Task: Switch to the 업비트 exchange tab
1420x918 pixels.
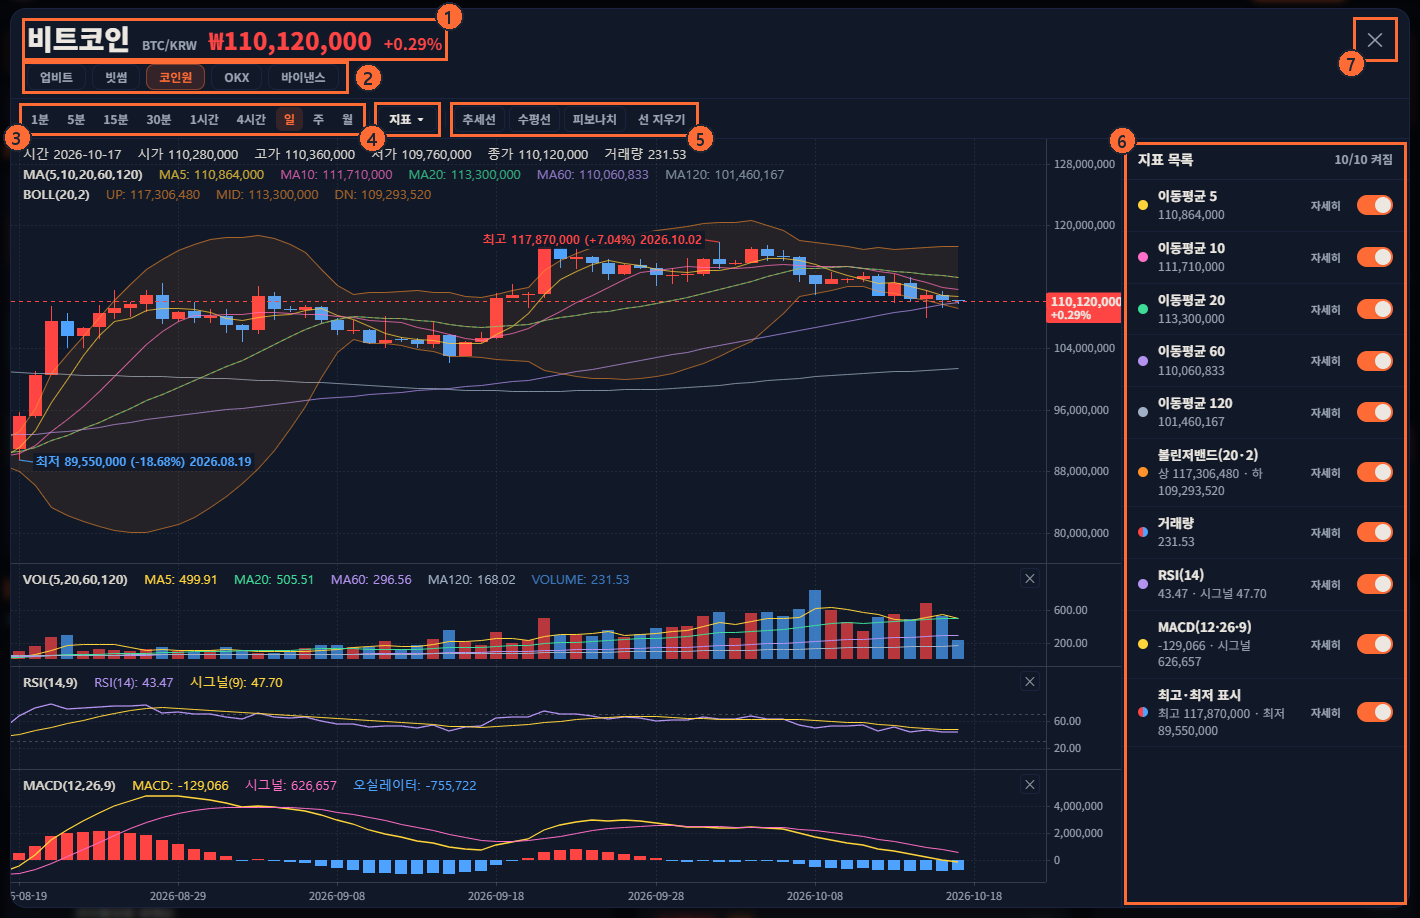Action: pos(56,77)
